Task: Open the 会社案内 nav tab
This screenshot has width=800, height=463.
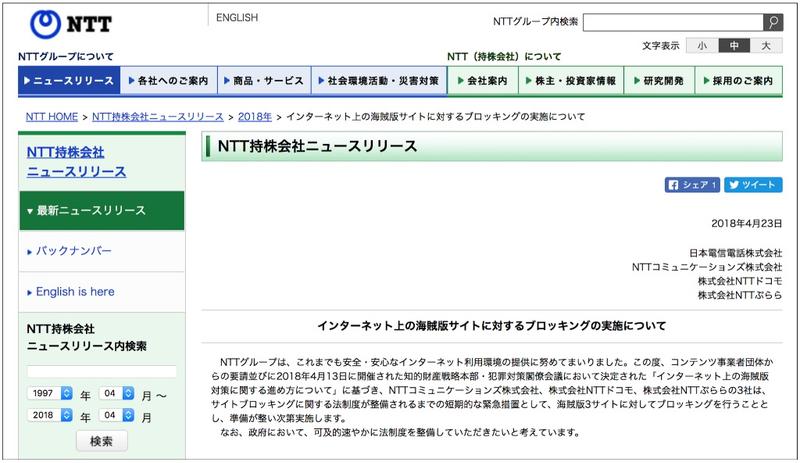Action: tap(483, 81)
